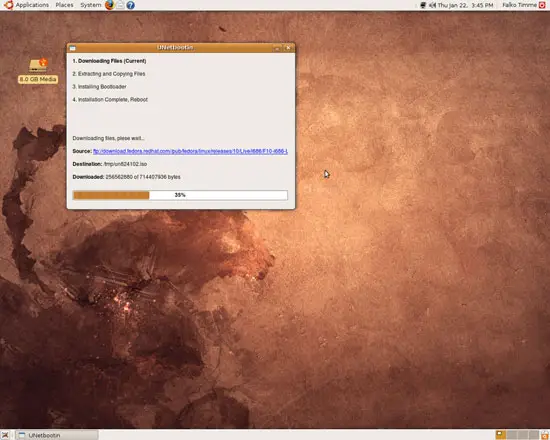Click the 35% download progress bar
This screenshot has width=550, height=440.
coord(180,195)
